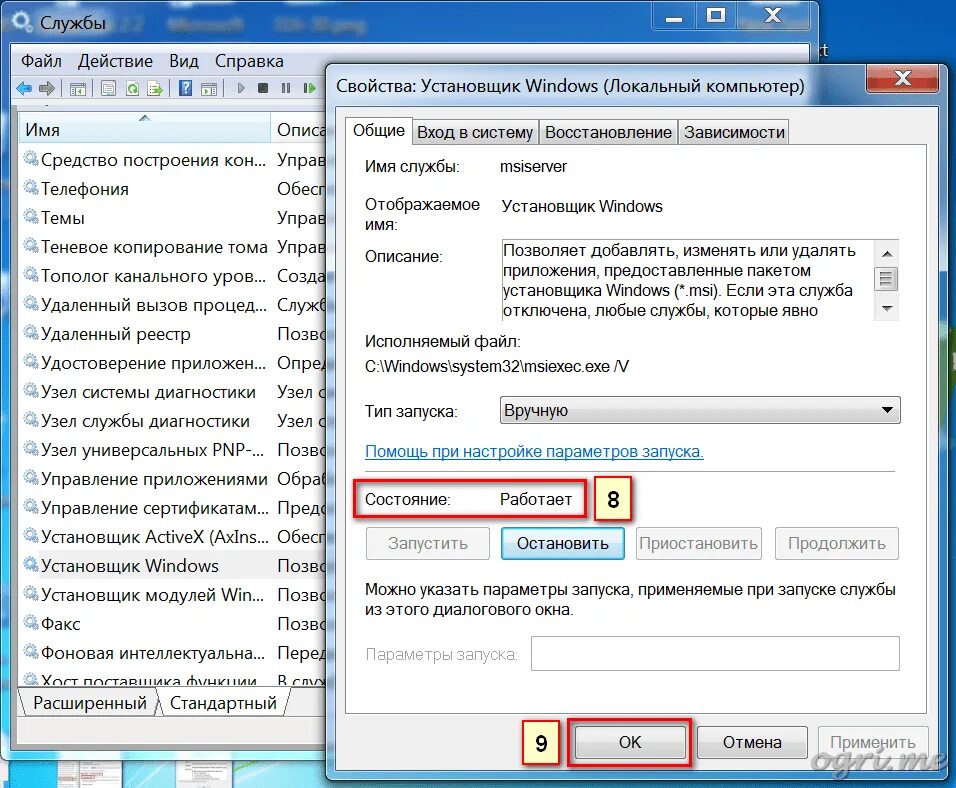Click the Приостановить button
Viewport: 956px width, 788px height.
[699, 543]
